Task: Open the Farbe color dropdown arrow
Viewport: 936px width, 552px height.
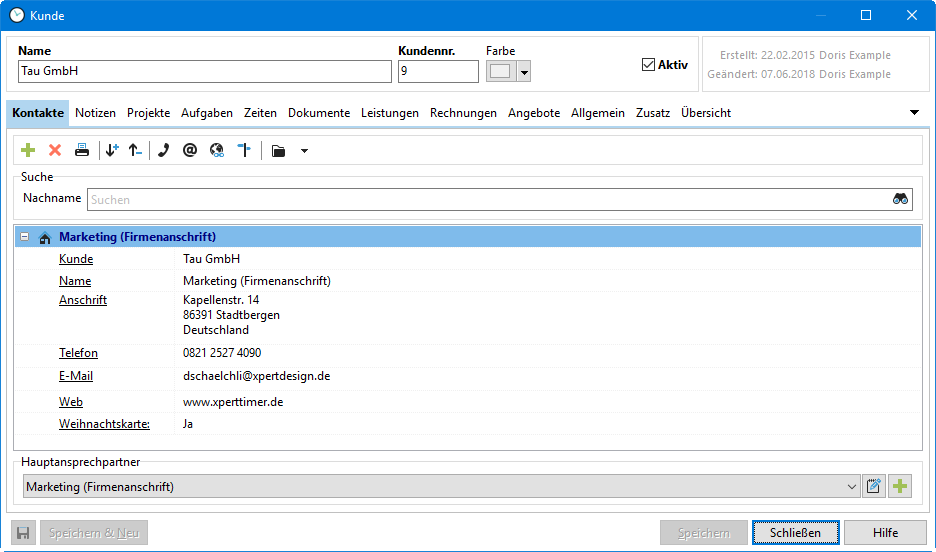Action: coord(524,72)
